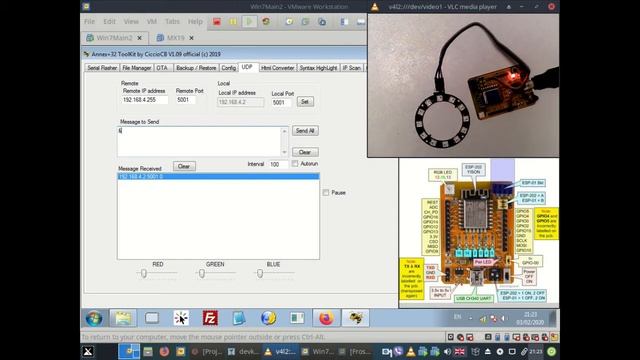This screenshot has width=640, height=360.
Task: Click the bee Annex ToolKit taskbar icon
Action: (356, 318)
